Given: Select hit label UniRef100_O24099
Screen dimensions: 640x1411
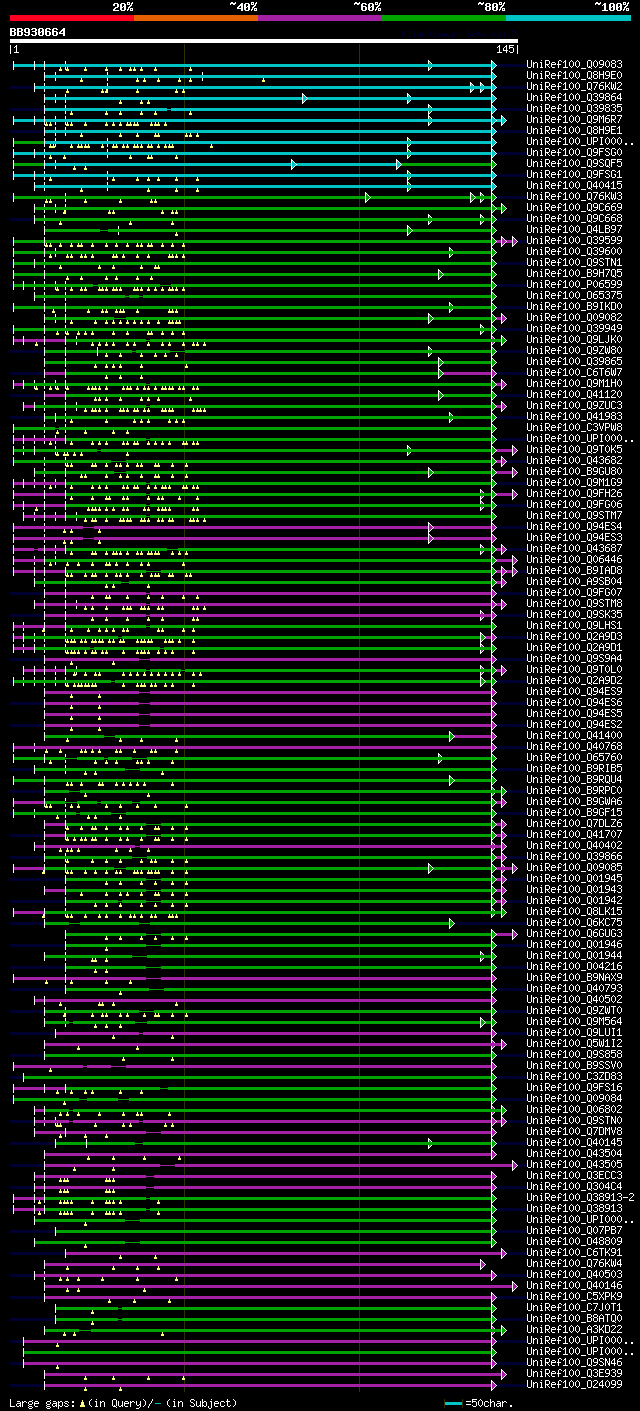Looking at the screenshot, I should (574, 1384).
